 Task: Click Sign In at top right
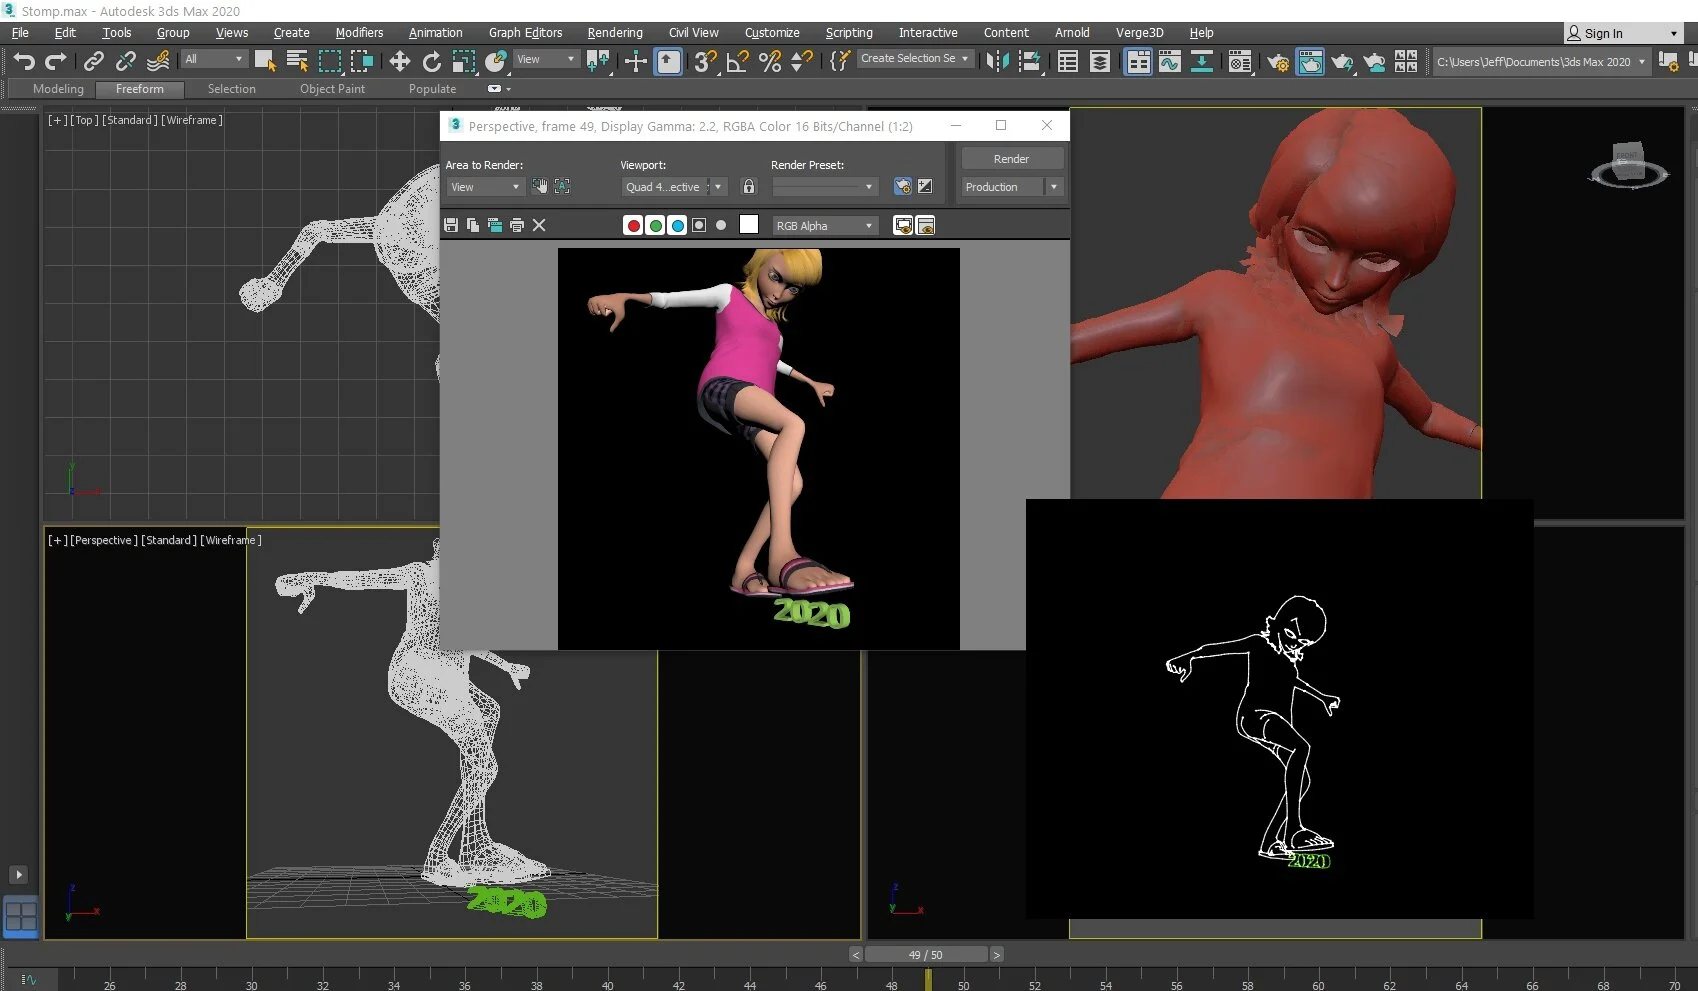point(1603,33)
